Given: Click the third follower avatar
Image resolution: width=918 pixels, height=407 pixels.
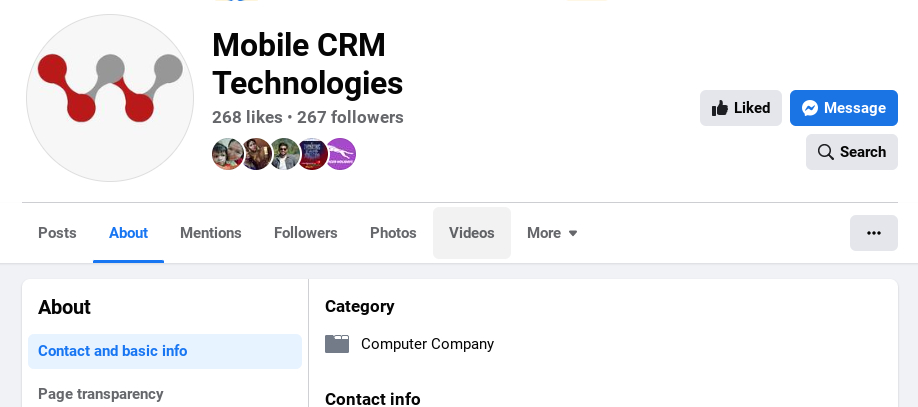Looking at the screenshot, I should click(x=284, y=154).
